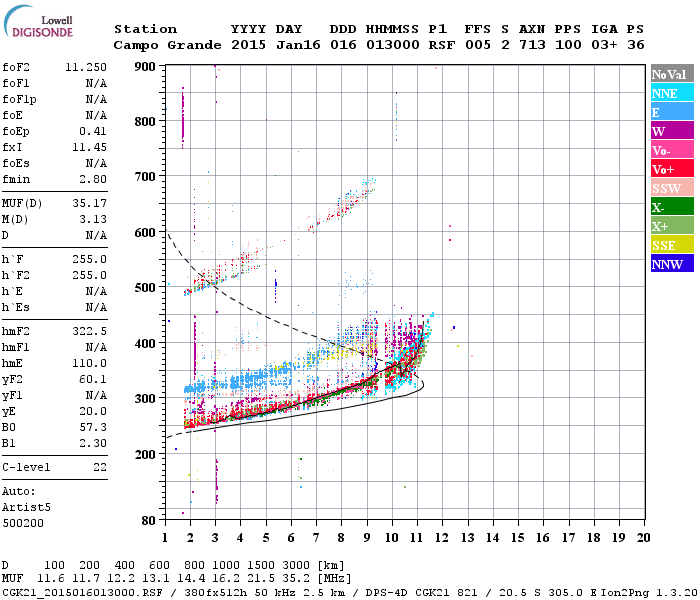Viewport: 700px width, 600px height.
Task: Click the foF2 value 11.250
Action: (x=86, y=67)
